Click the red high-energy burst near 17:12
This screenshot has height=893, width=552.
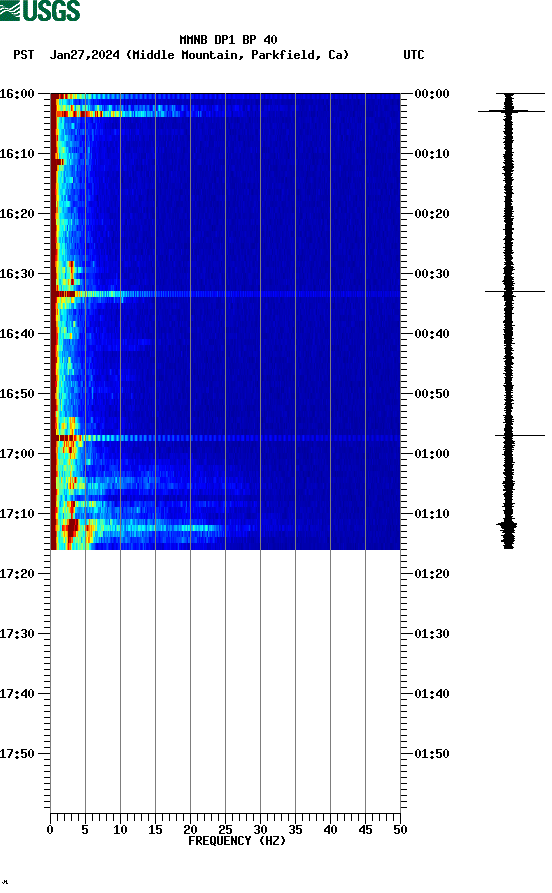coord(71,529)
